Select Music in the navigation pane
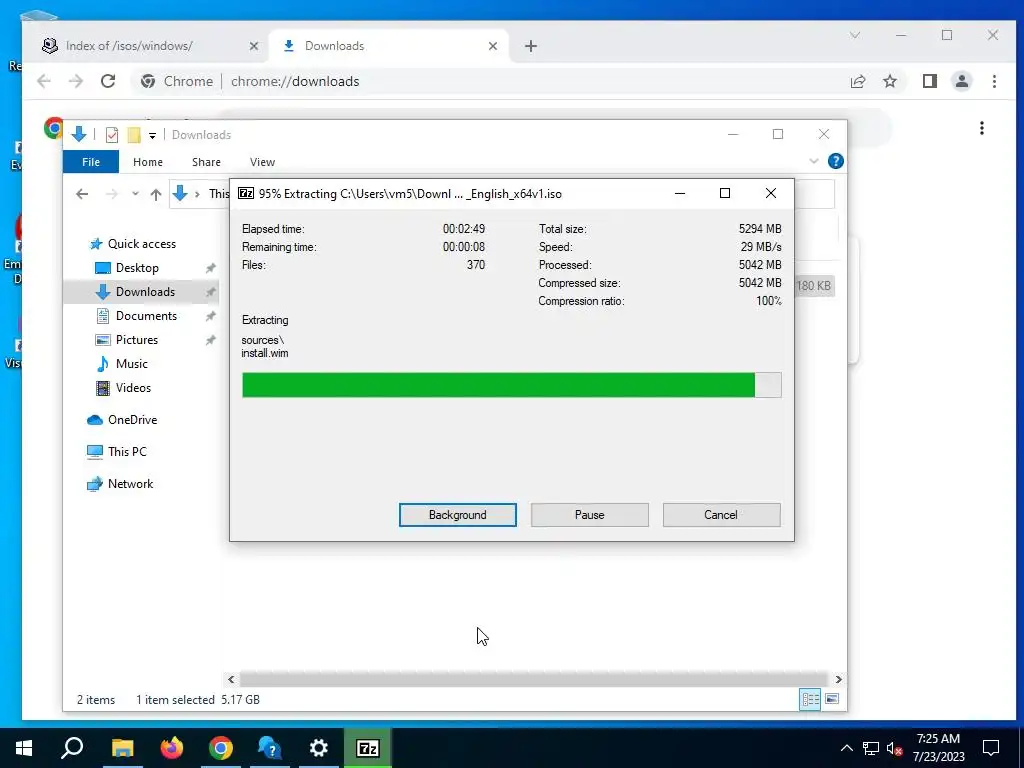 (131, 364)
